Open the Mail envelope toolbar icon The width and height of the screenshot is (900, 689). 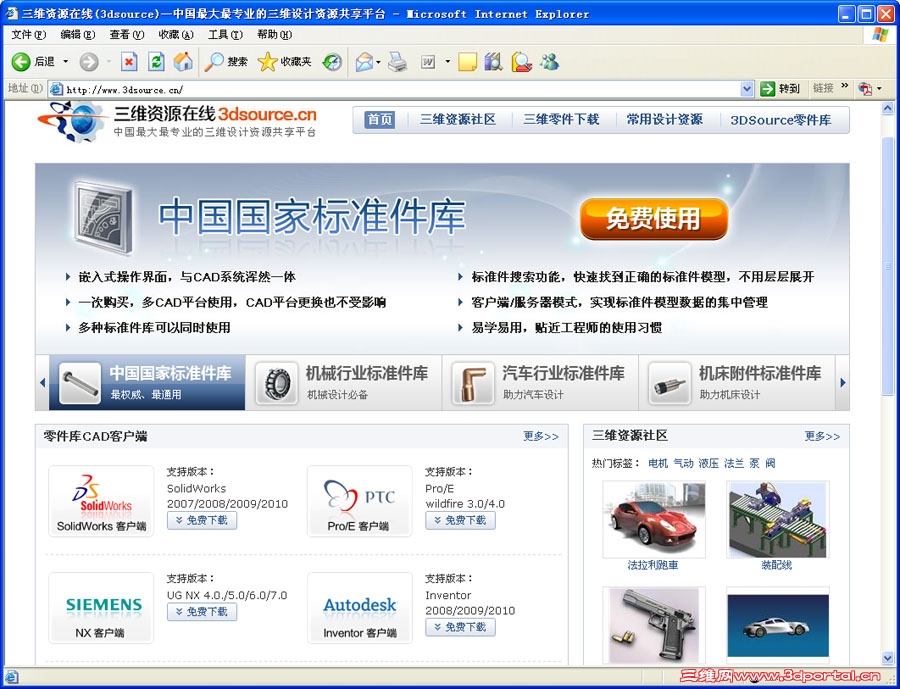[x=364, y=61]
